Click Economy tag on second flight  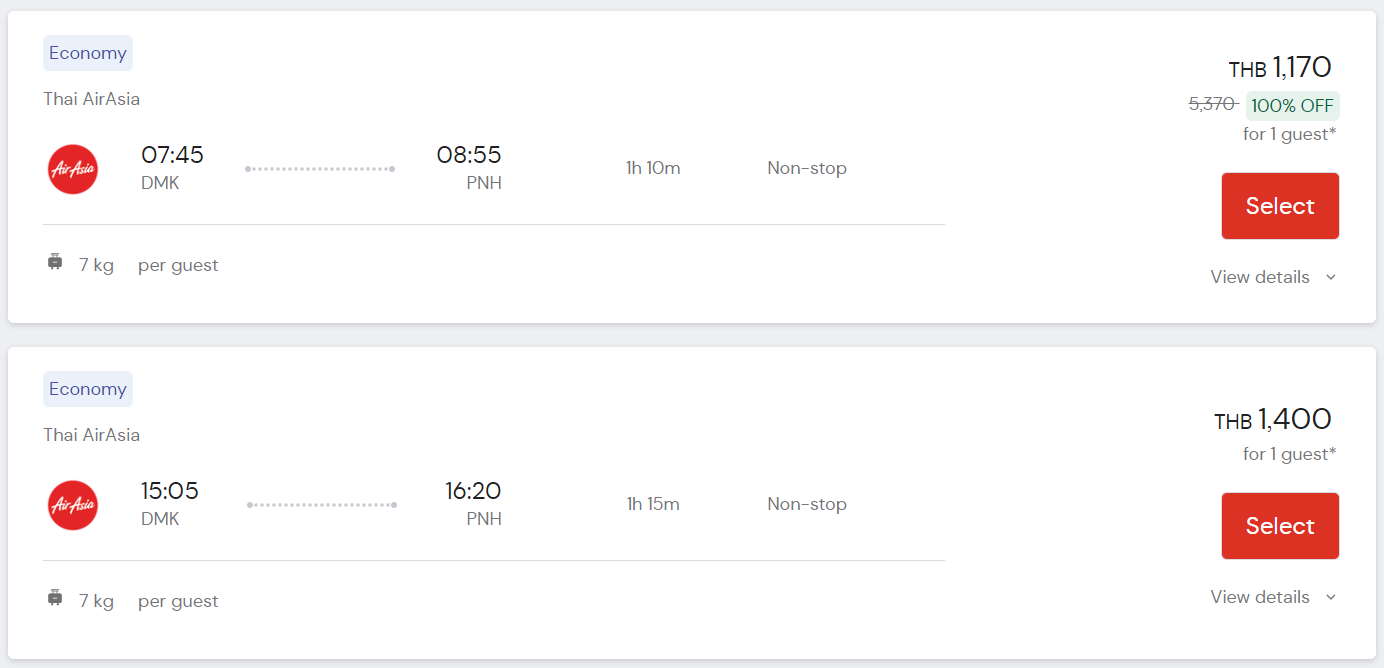click(x=88, y=389)
